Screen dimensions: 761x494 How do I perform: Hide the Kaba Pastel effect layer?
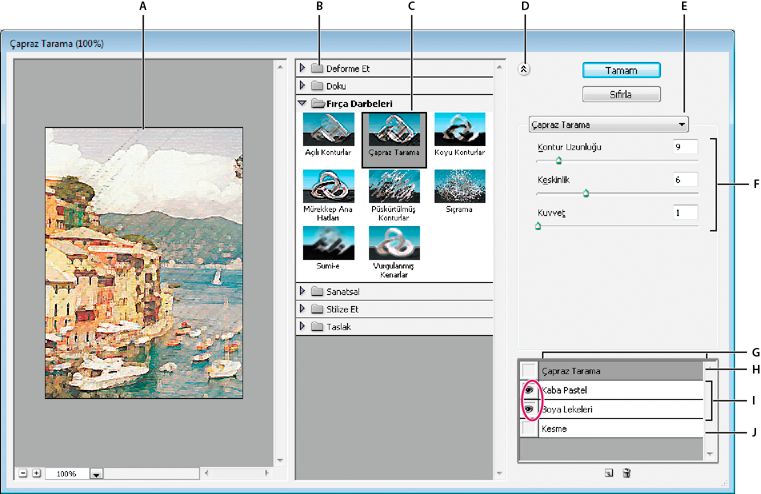click(x=529, y=390)
